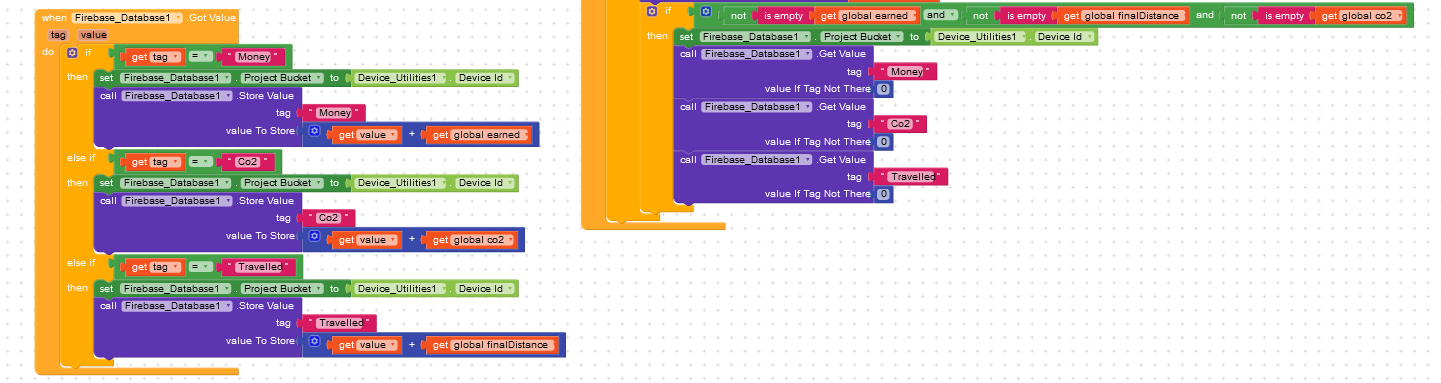
Task: Click the 'Co2' text in the left Store Value tag
Action: (x=330, y=217)
